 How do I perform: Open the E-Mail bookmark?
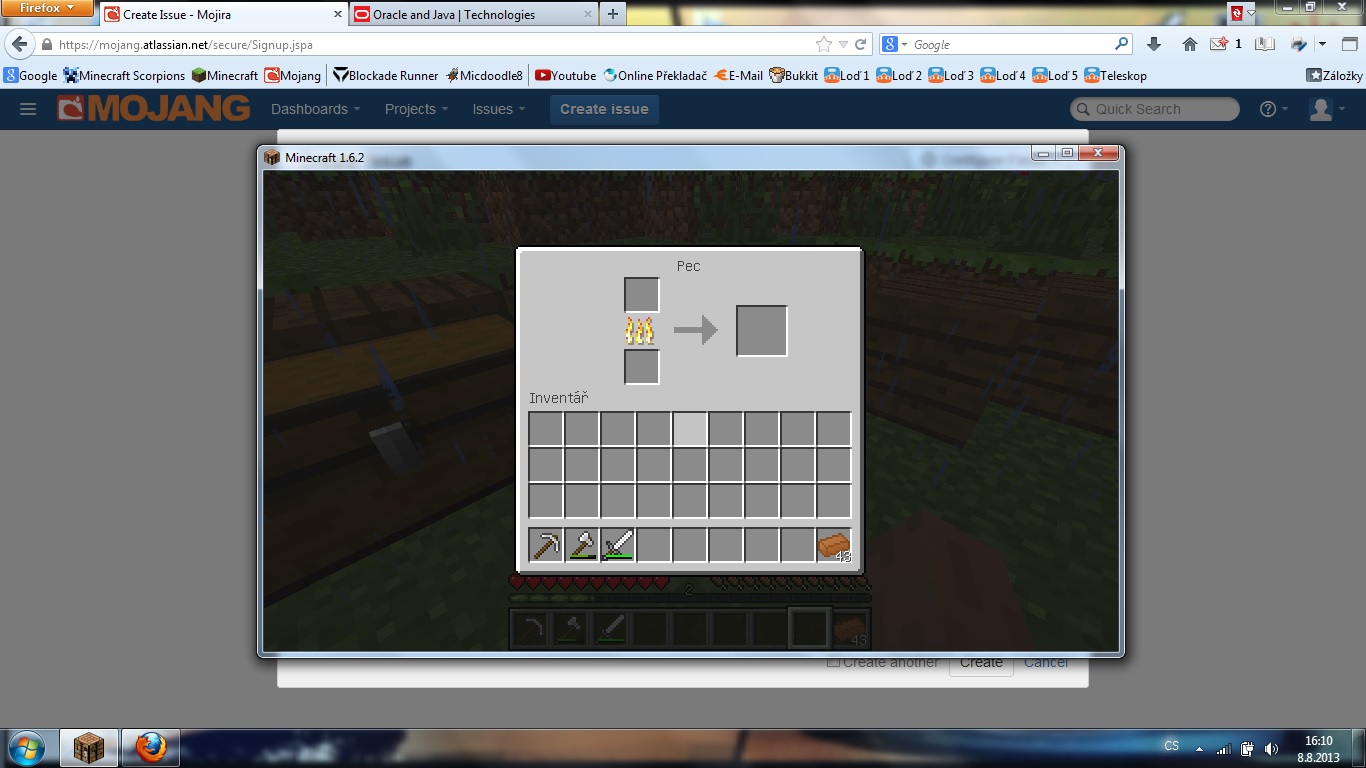[739, 75]
